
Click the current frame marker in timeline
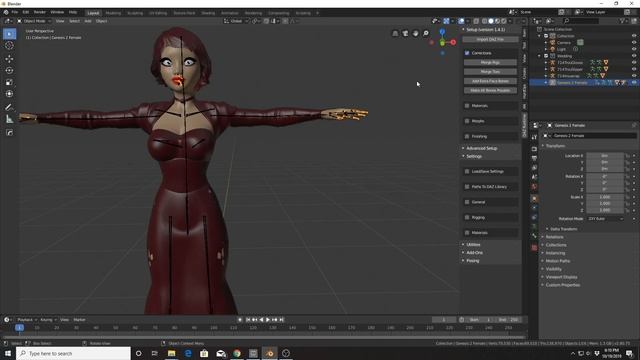coord(19,327)
